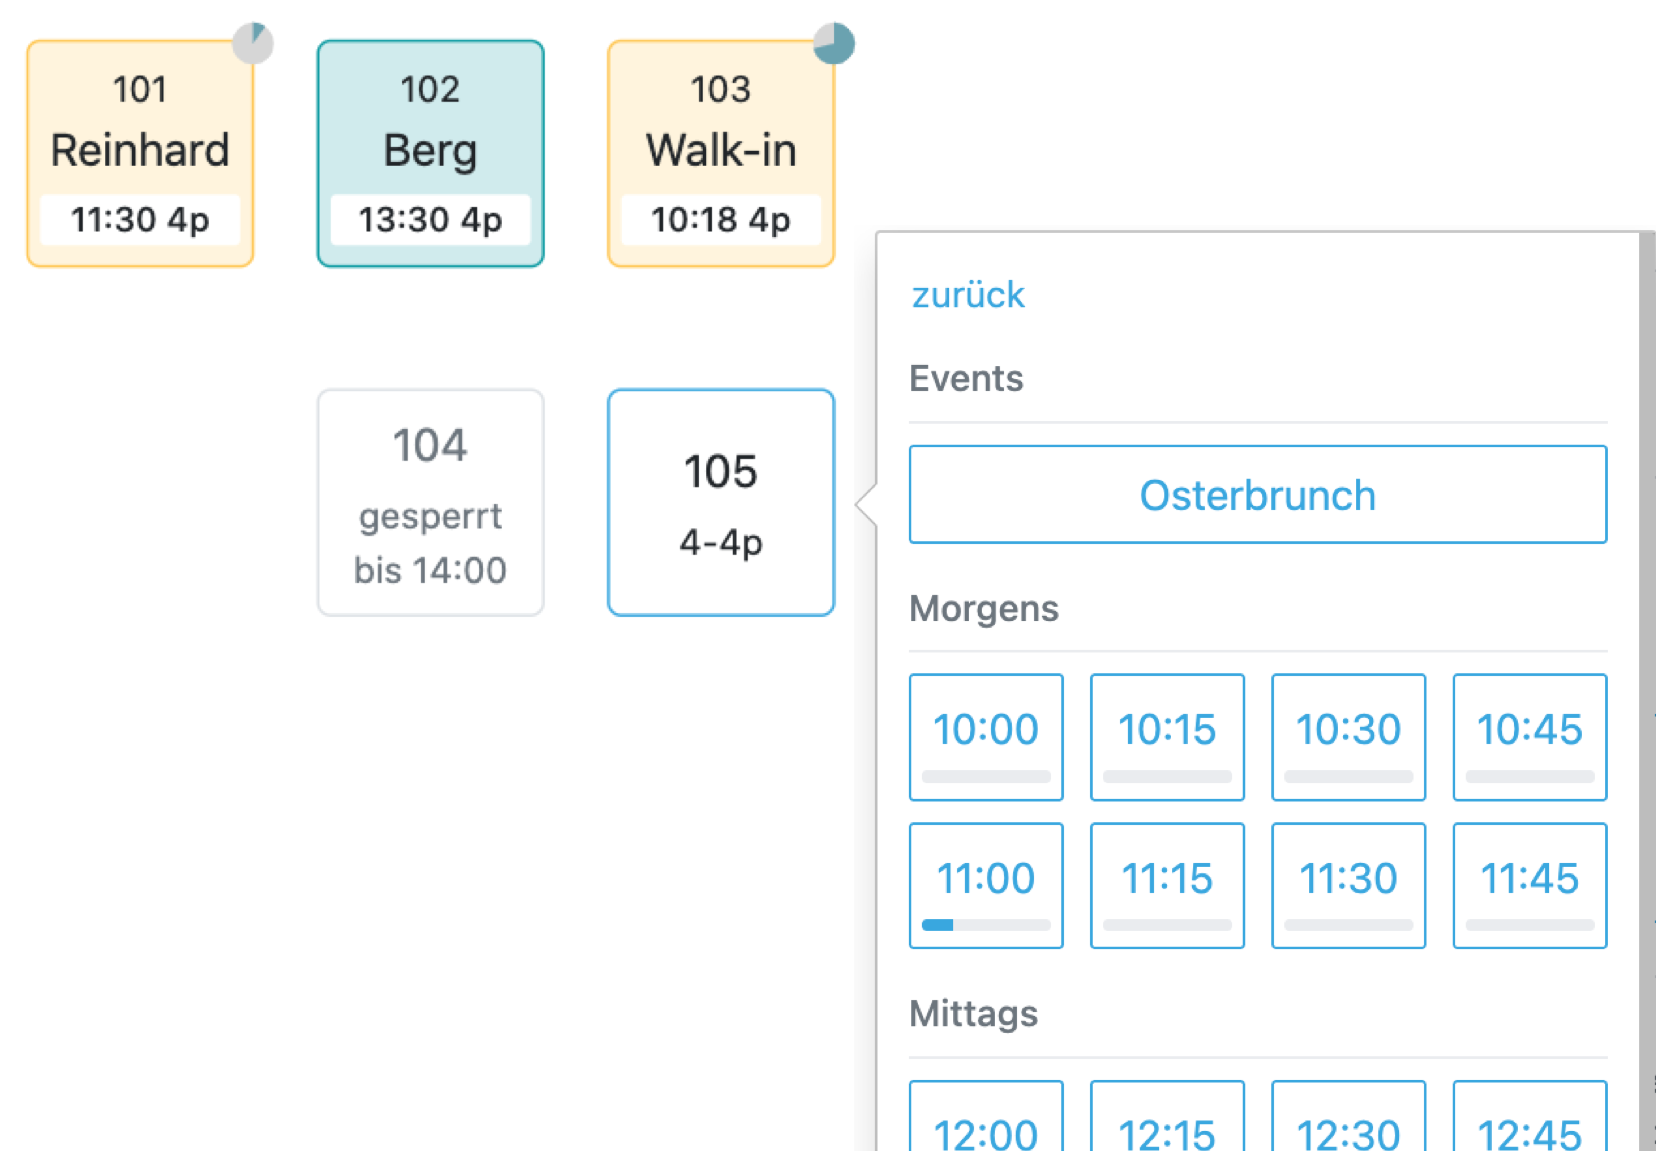Select the blocked table 104
The width and height of the screenshot is (1656, 1151).
point(431,503)
